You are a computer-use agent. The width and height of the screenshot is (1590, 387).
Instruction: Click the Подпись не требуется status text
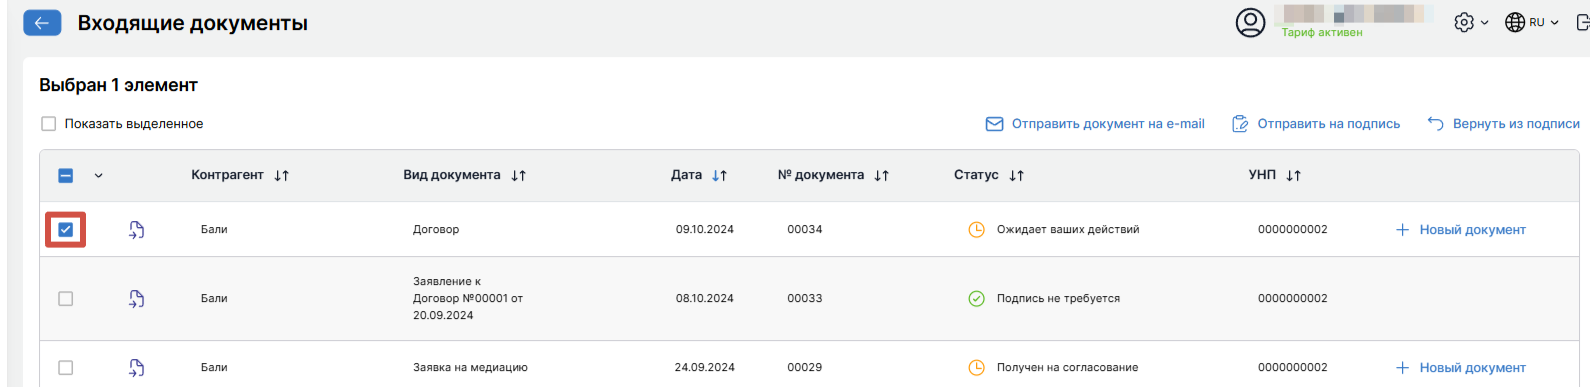click(x=1058, y=299)
